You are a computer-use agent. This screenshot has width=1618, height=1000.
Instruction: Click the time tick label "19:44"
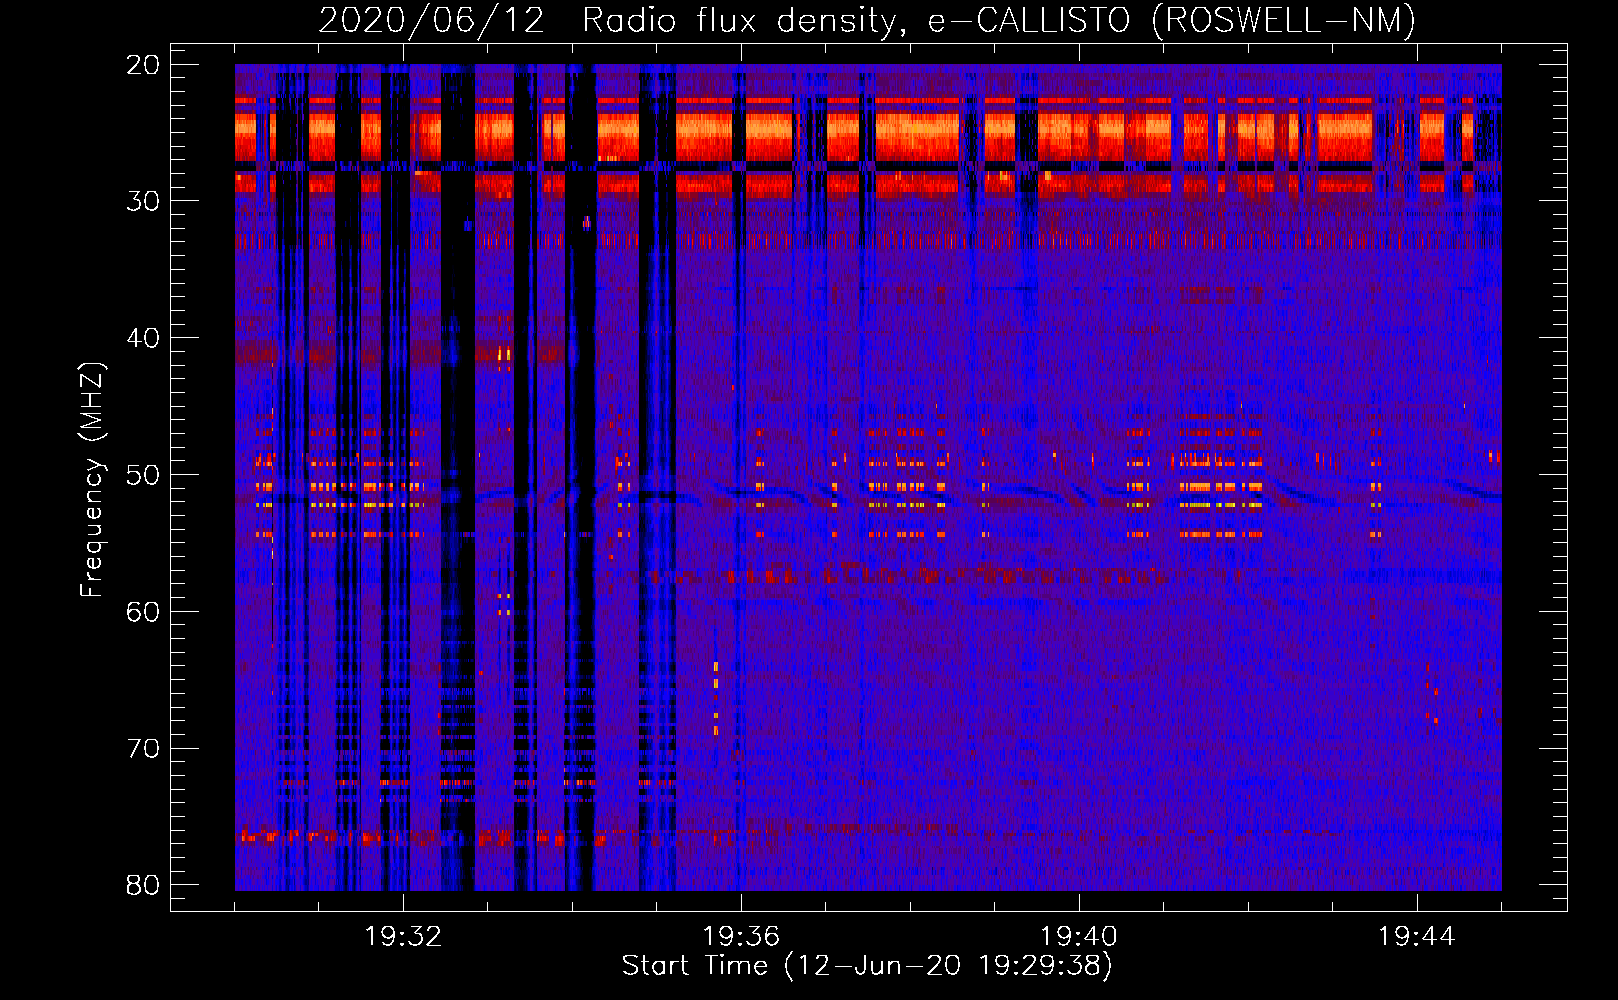tap(1416, 937)
